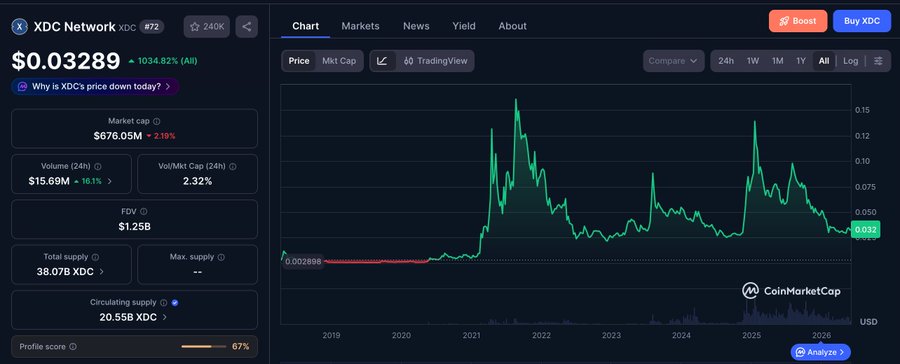Click the Profile score progress bar

pos(204,347)
